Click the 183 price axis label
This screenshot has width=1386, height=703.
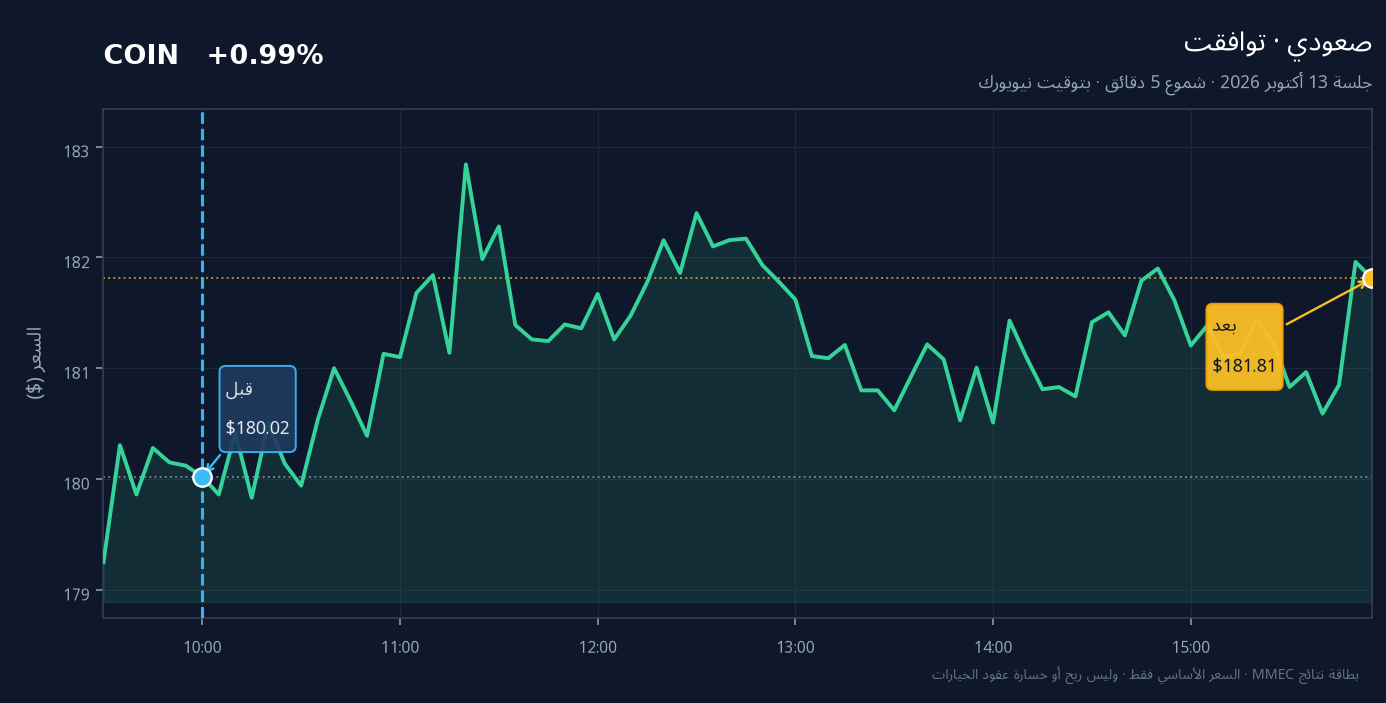point(77,150)
